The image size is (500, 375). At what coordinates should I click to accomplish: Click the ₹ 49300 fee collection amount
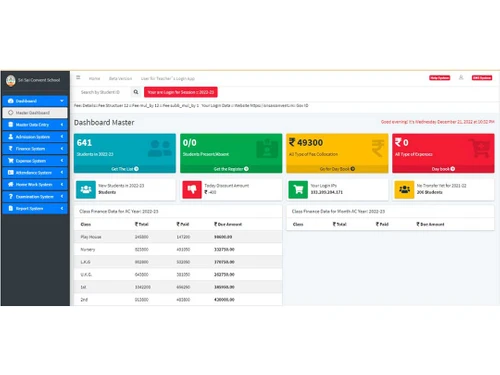306,143
